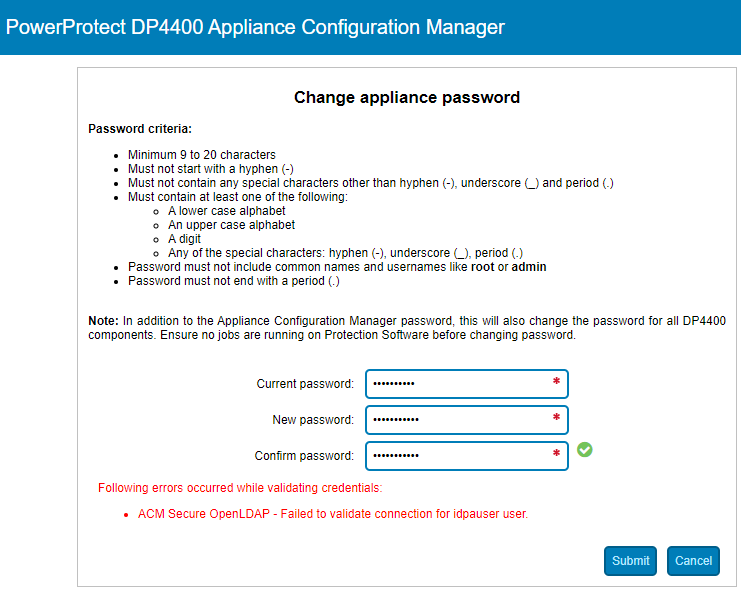Click the ACM Secure OpenLDAP error message
This screenshot has height=593, width=741.
[x=332, y=514]
